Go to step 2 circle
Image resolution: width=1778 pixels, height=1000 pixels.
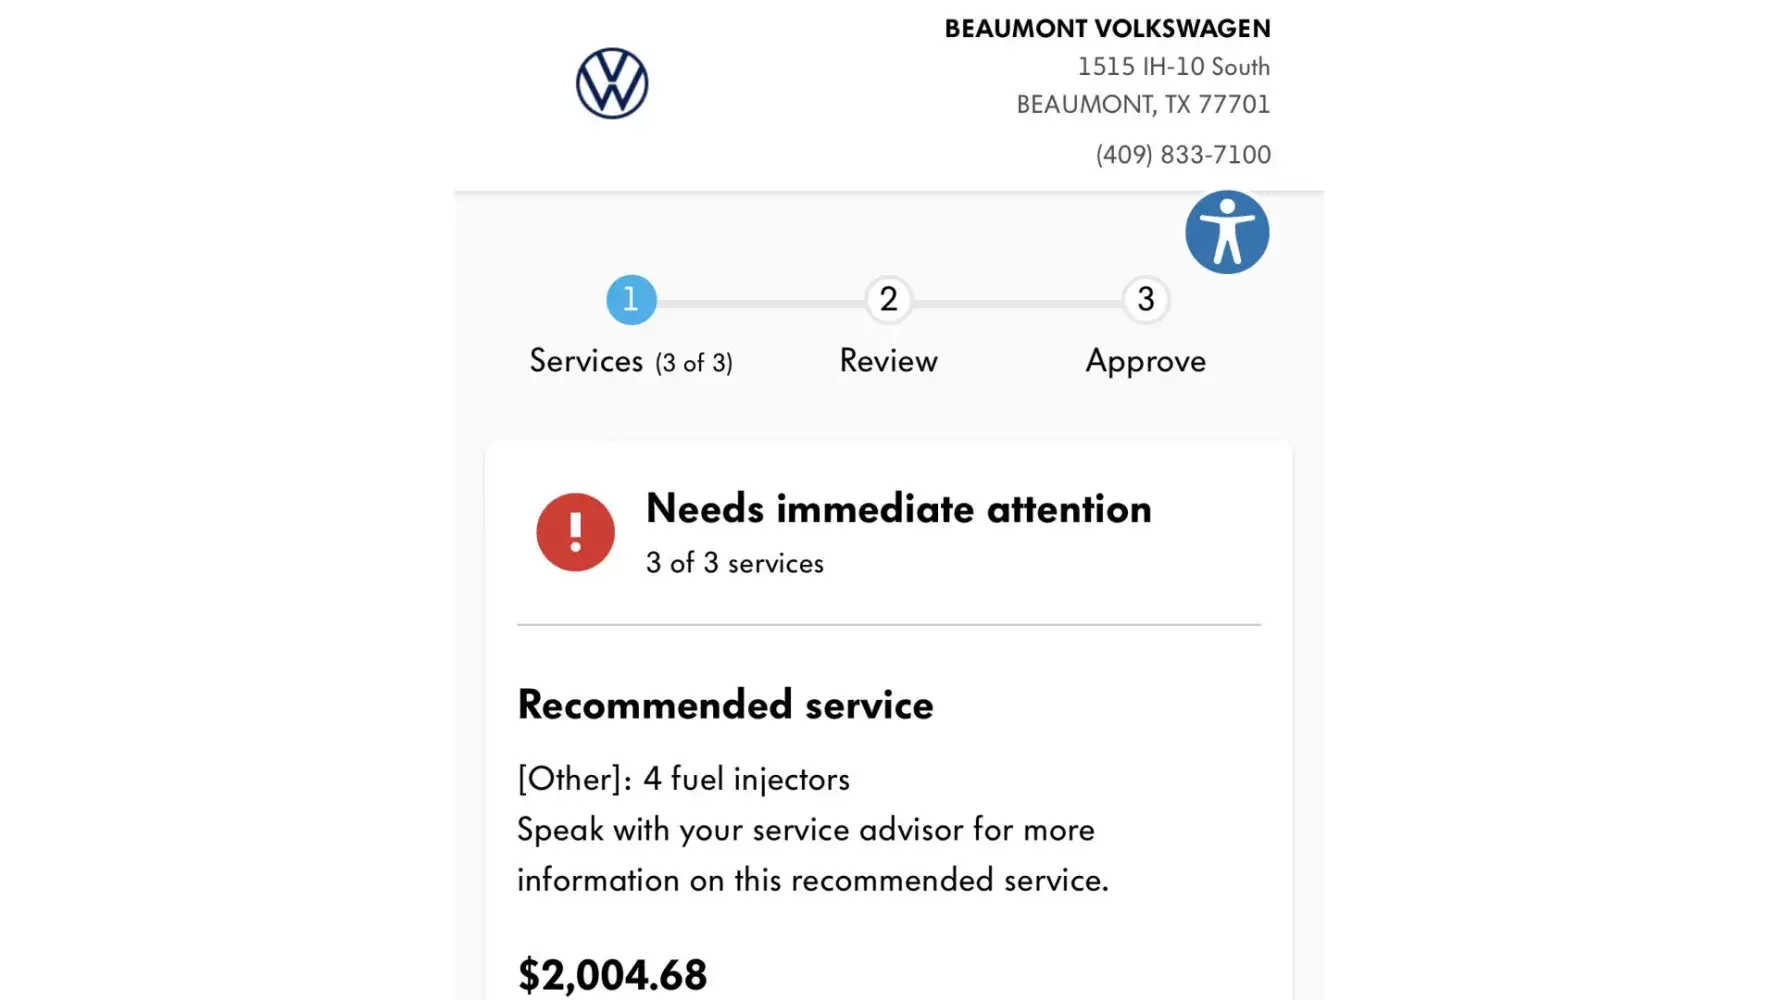point(888,299)
